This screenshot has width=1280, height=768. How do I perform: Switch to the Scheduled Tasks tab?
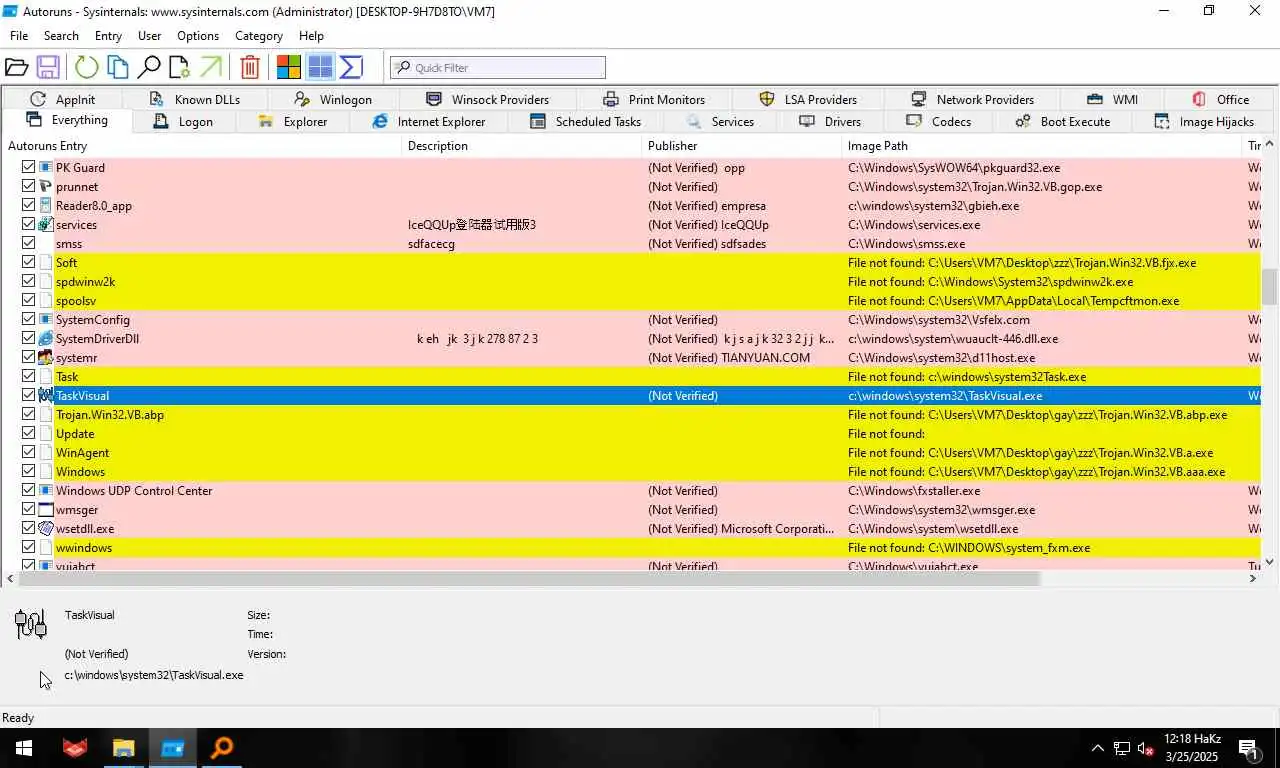(x=586, y=121)
